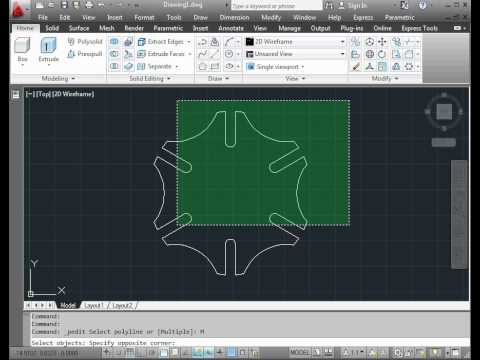This screenshot has height=360, width=480.
Task: Click the solid Union icon
Action: (114, 42)
